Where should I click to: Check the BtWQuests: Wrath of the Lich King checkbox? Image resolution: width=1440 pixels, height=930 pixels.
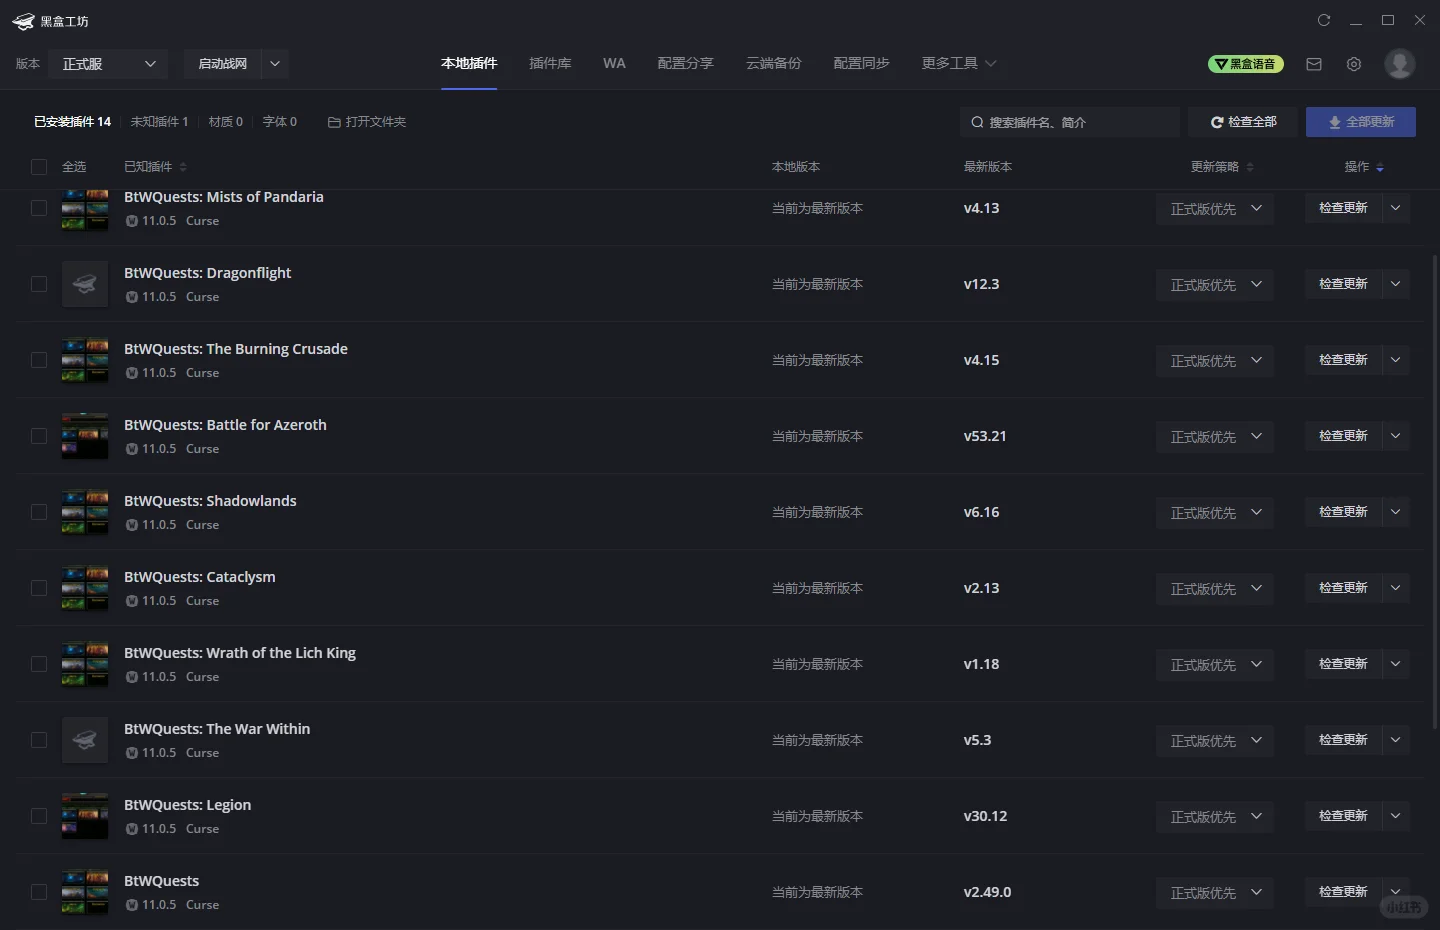click(39, 664)
